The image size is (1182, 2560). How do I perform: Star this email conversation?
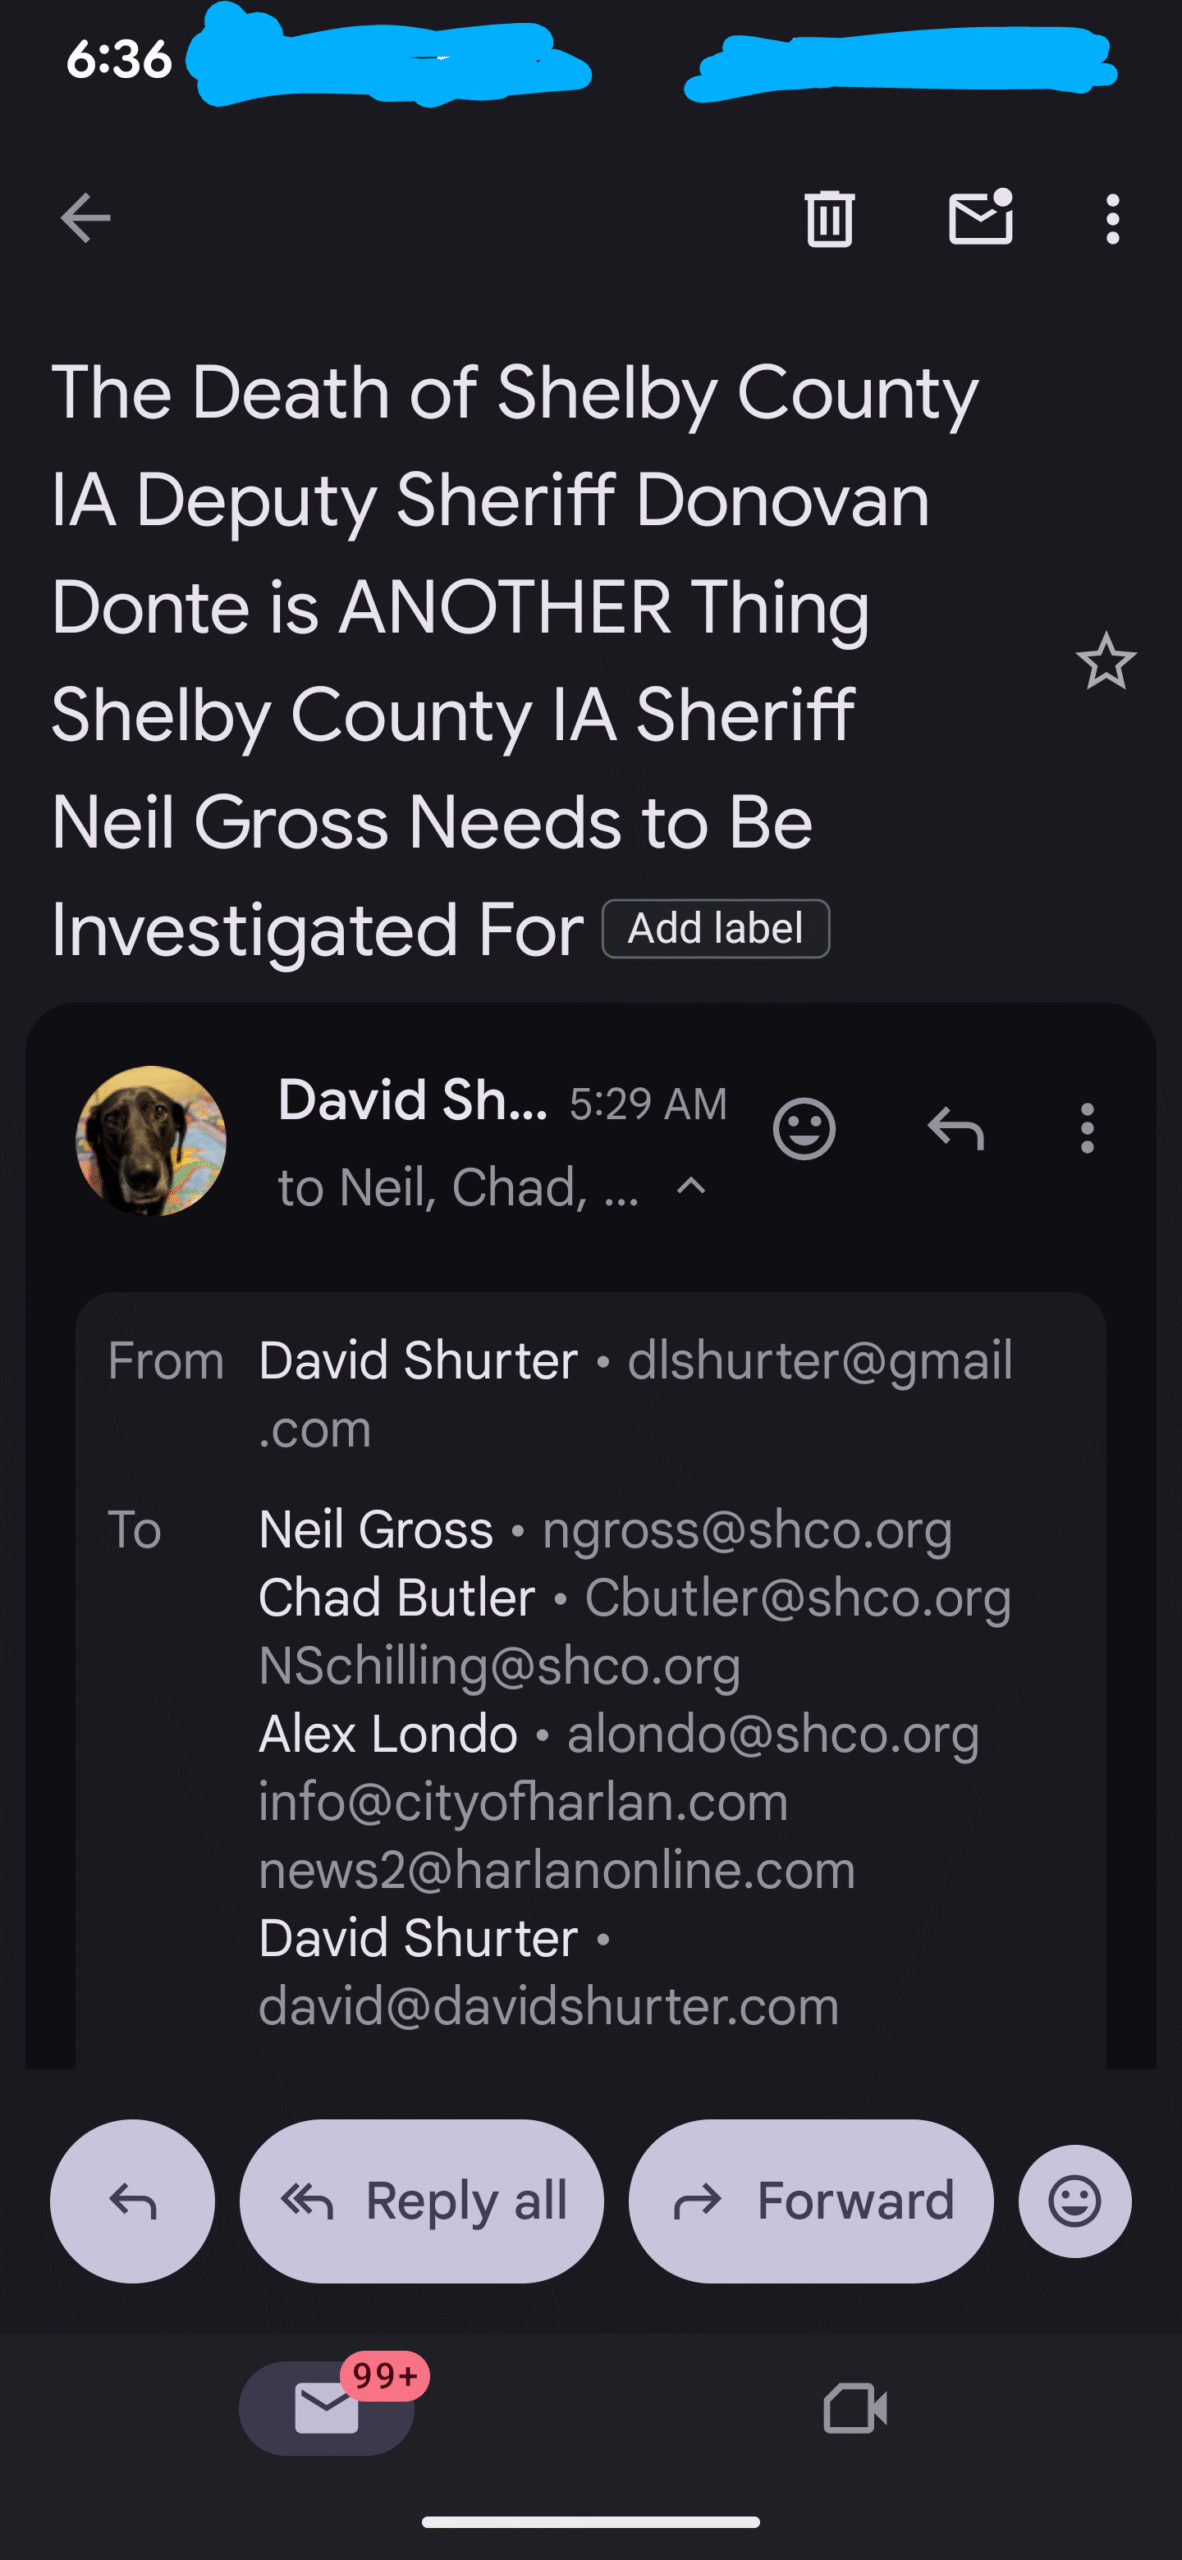pyautogui.click(x=1105, y=661)
